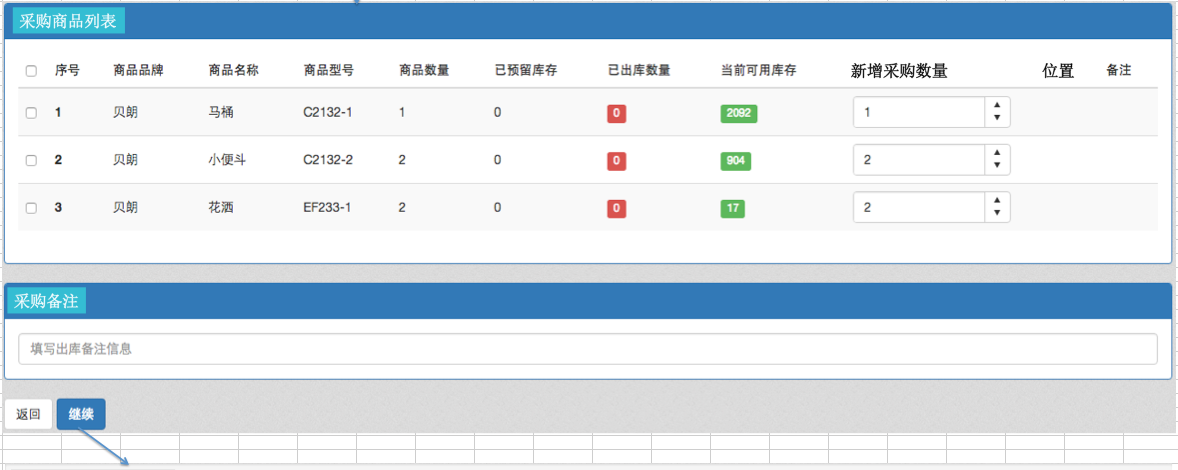This screenshot has width=1178, height=470.
Task: Click the red 0 badge for 花洒
Action: click(616, 209)
